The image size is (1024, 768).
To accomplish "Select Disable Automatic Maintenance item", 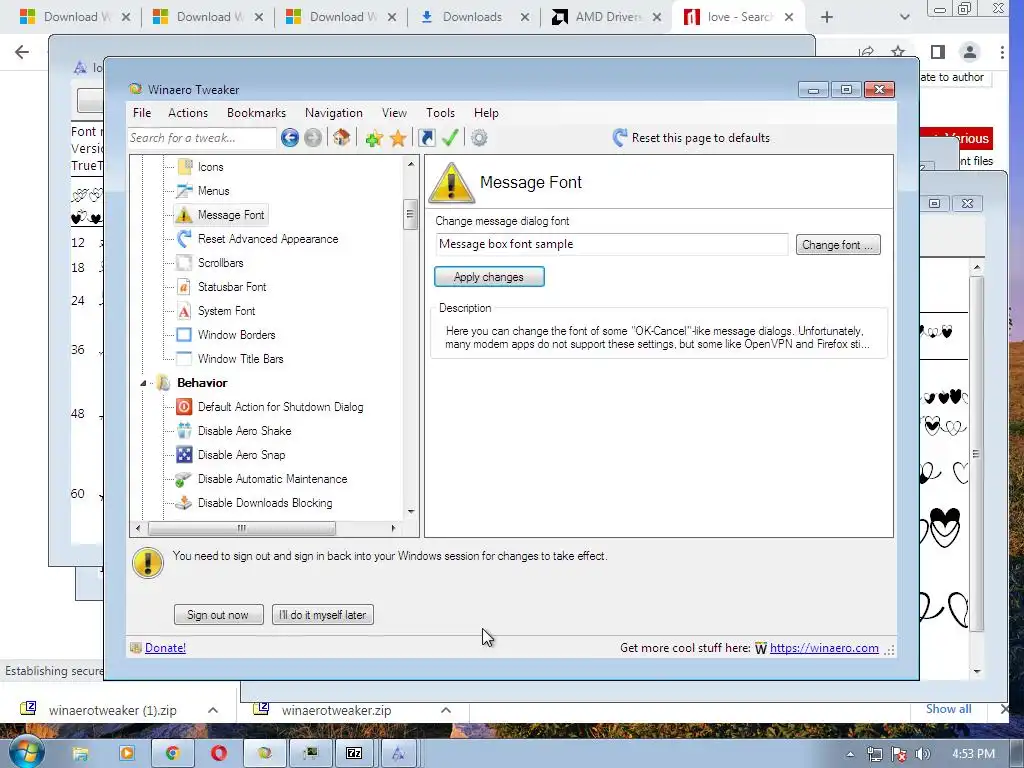I will pos(272,479).
